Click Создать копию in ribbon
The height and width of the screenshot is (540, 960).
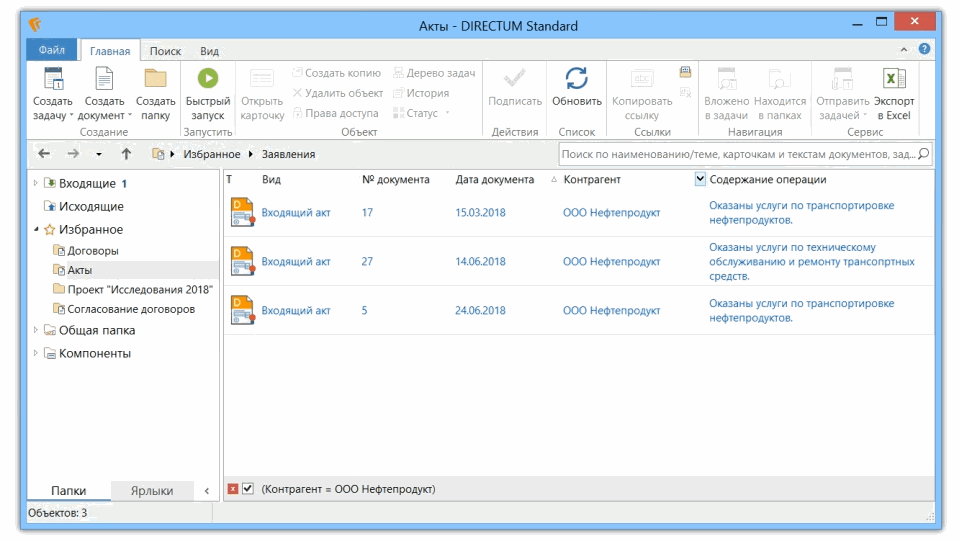(337, 73)
